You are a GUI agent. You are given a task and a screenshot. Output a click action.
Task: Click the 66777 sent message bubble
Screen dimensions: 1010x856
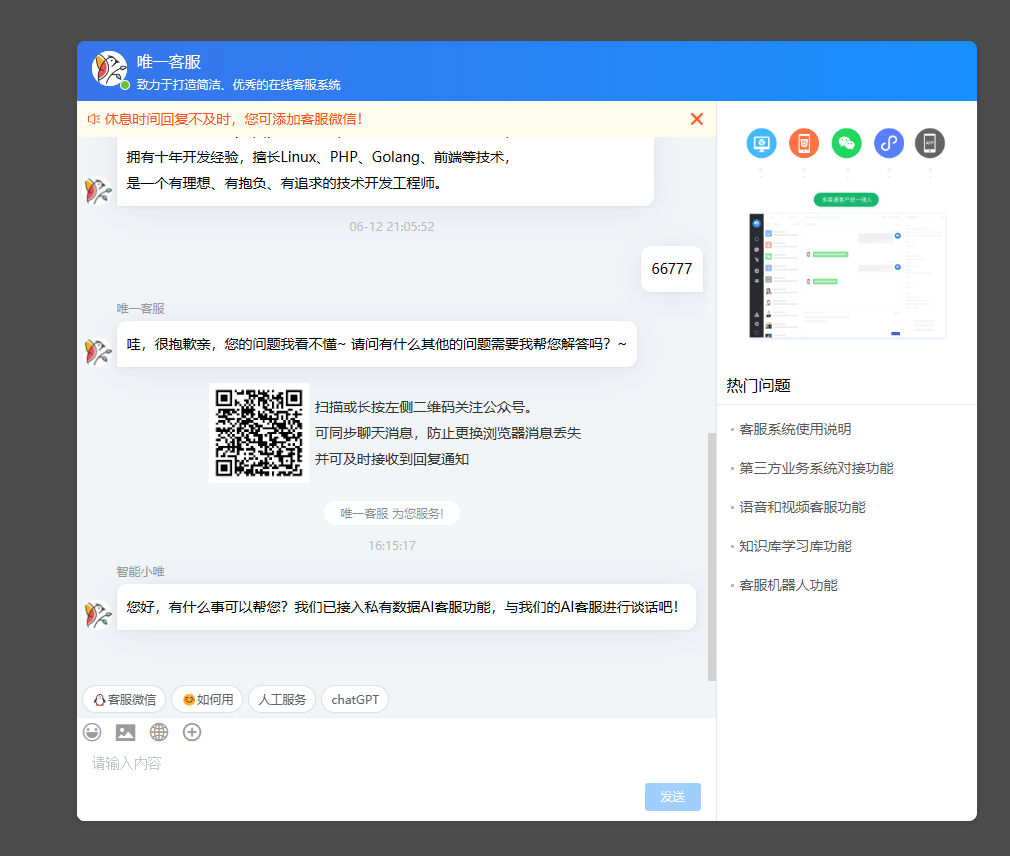point(672,269)
